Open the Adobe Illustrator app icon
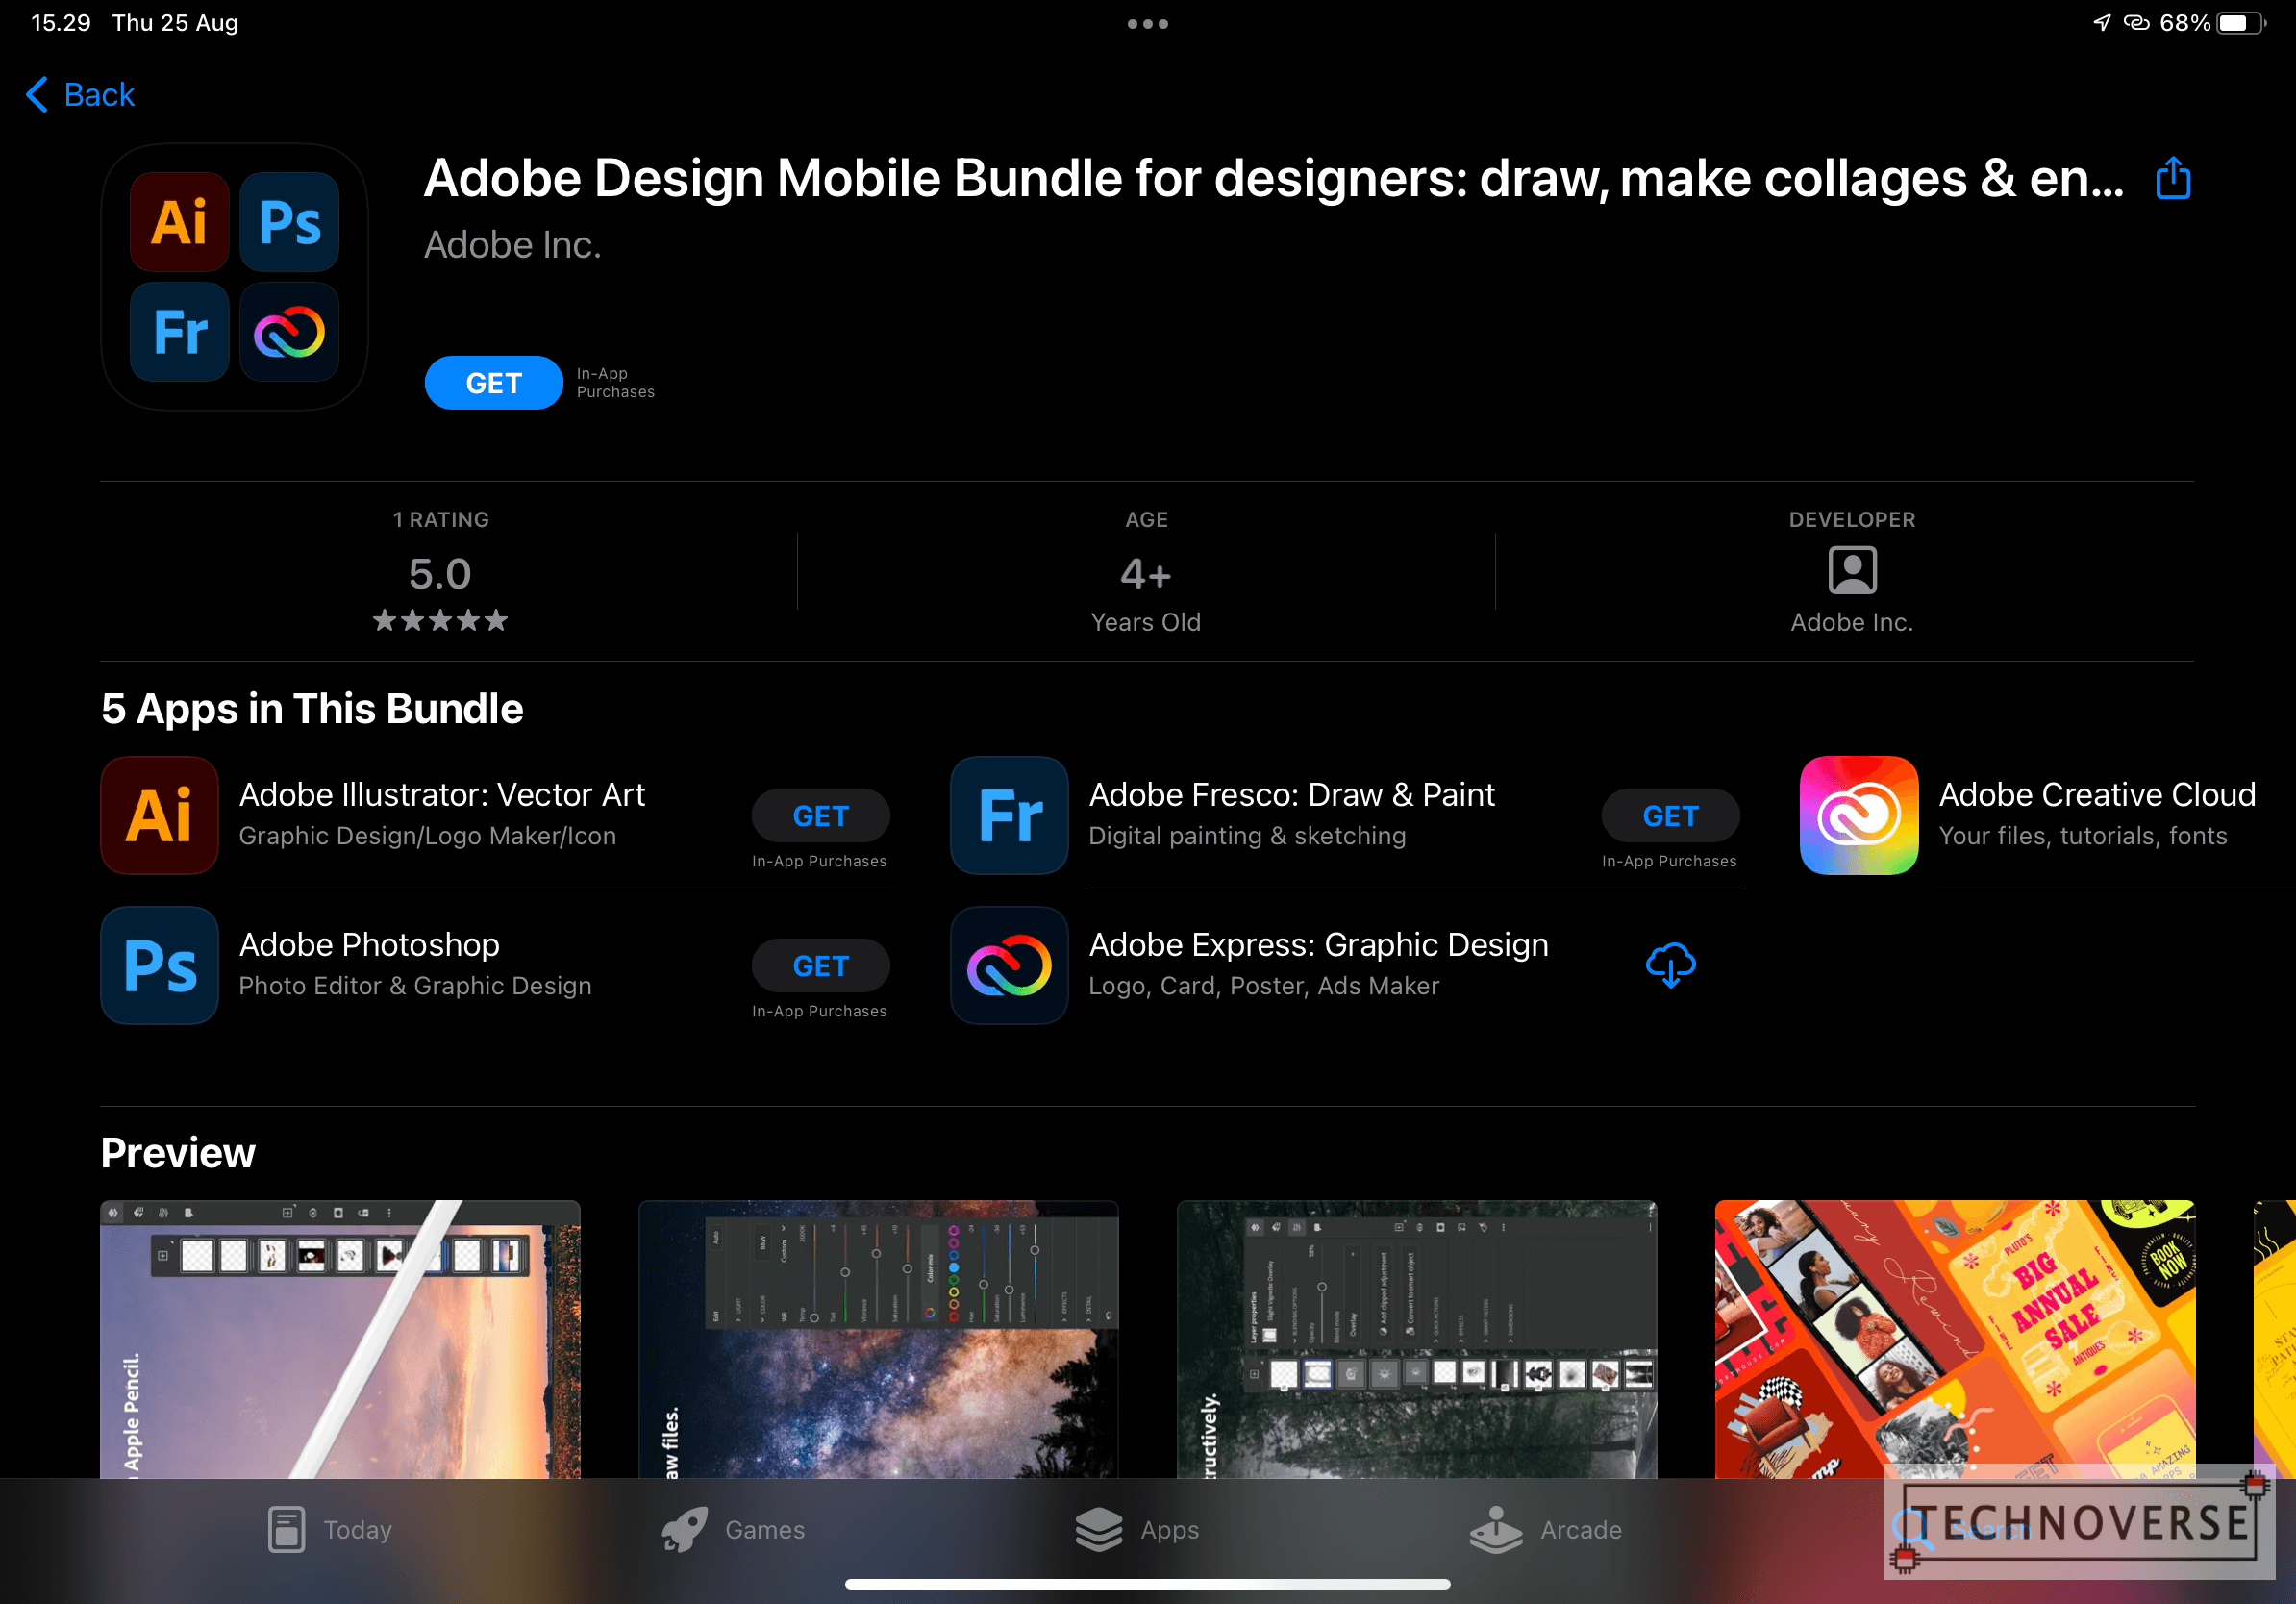The height and width of the screenshot is (1604, 2296). coord(160,815)
